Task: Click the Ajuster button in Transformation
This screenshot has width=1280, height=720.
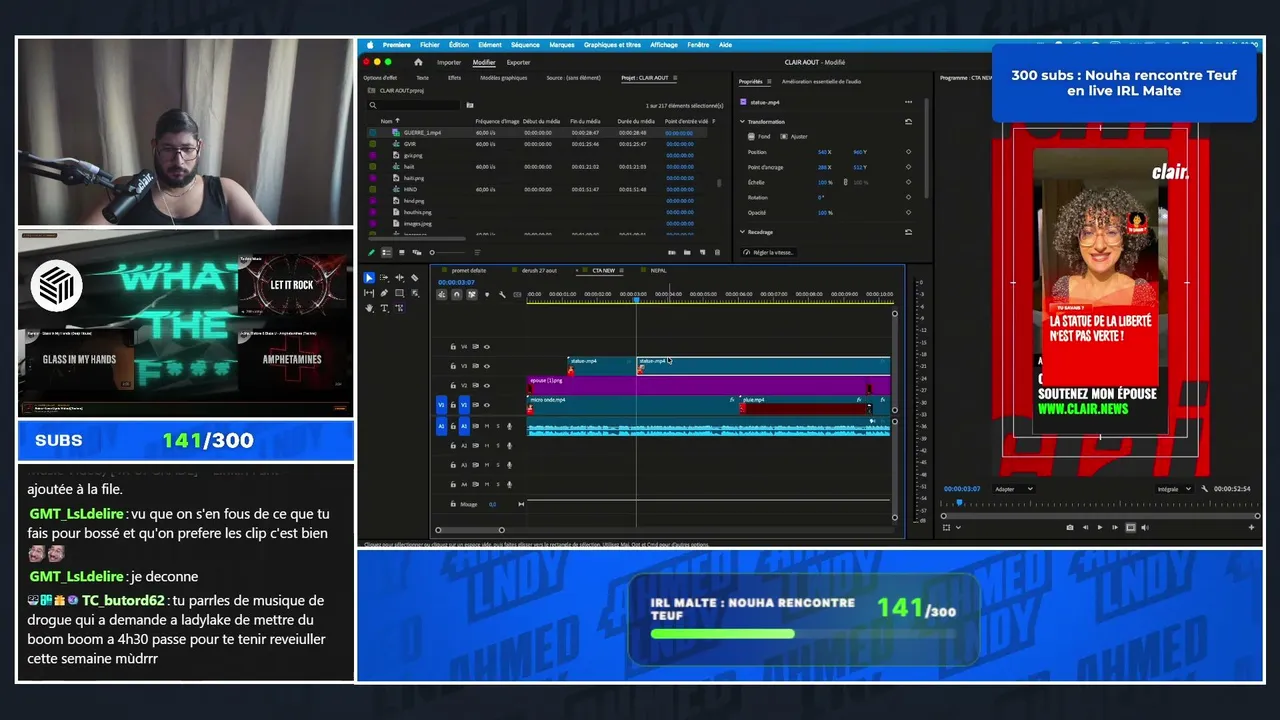Action: 794,137
